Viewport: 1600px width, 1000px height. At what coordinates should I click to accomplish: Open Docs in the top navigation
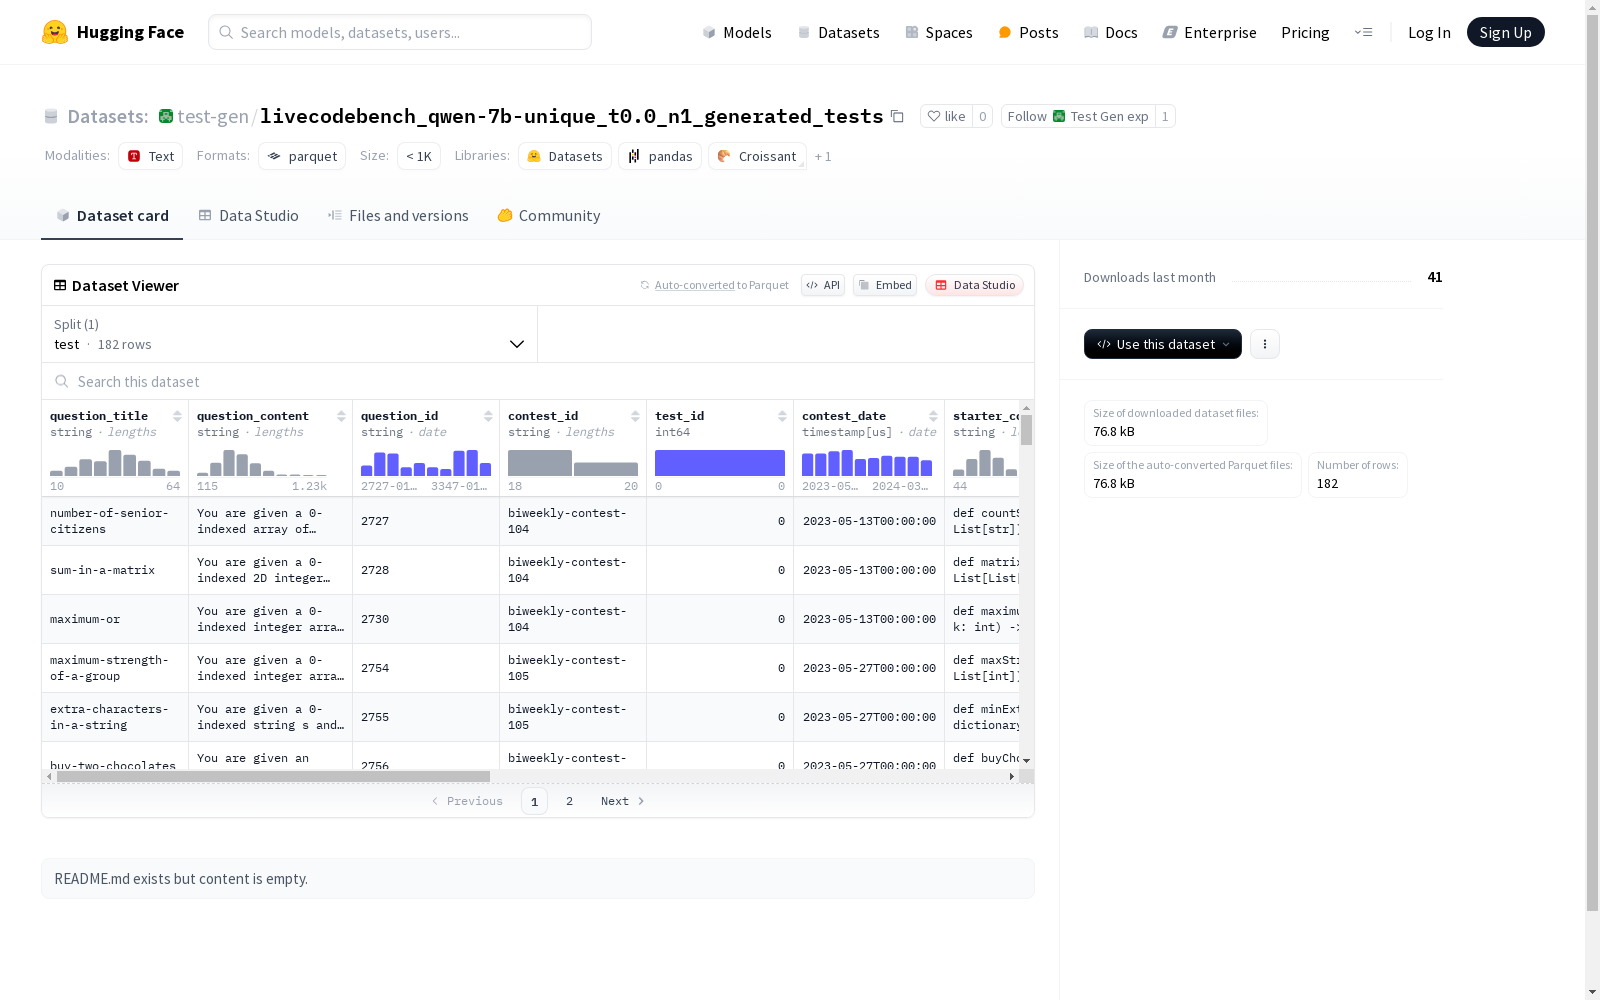tap(1111, 32)
